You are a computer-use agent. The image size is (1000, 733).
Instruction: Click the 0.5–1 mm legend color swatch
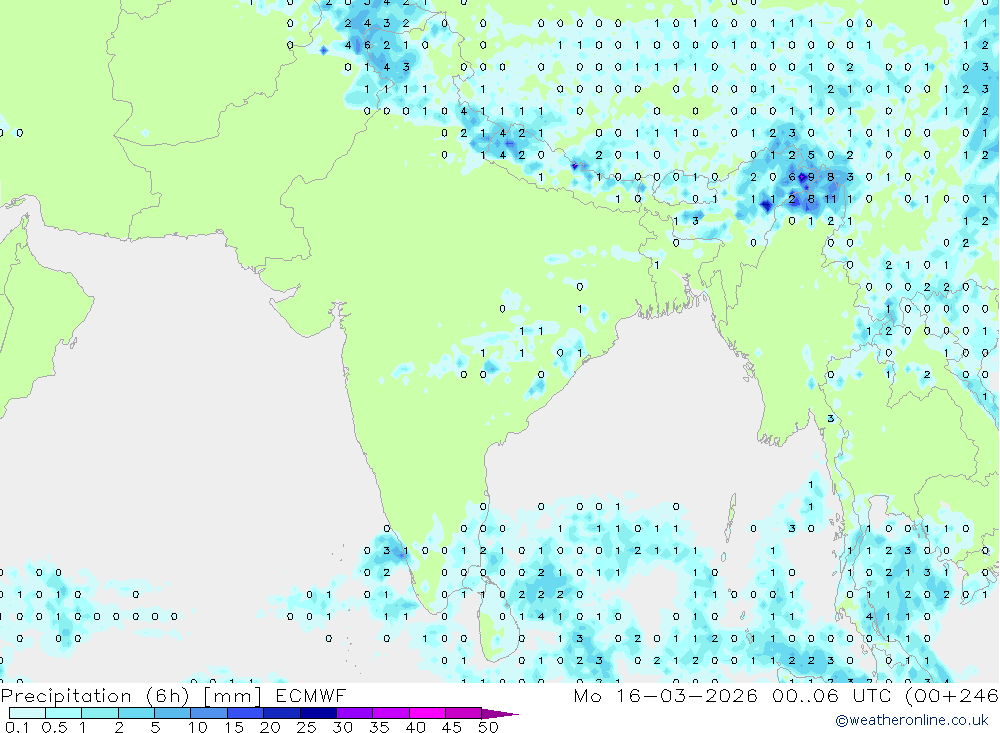(64, 713)
